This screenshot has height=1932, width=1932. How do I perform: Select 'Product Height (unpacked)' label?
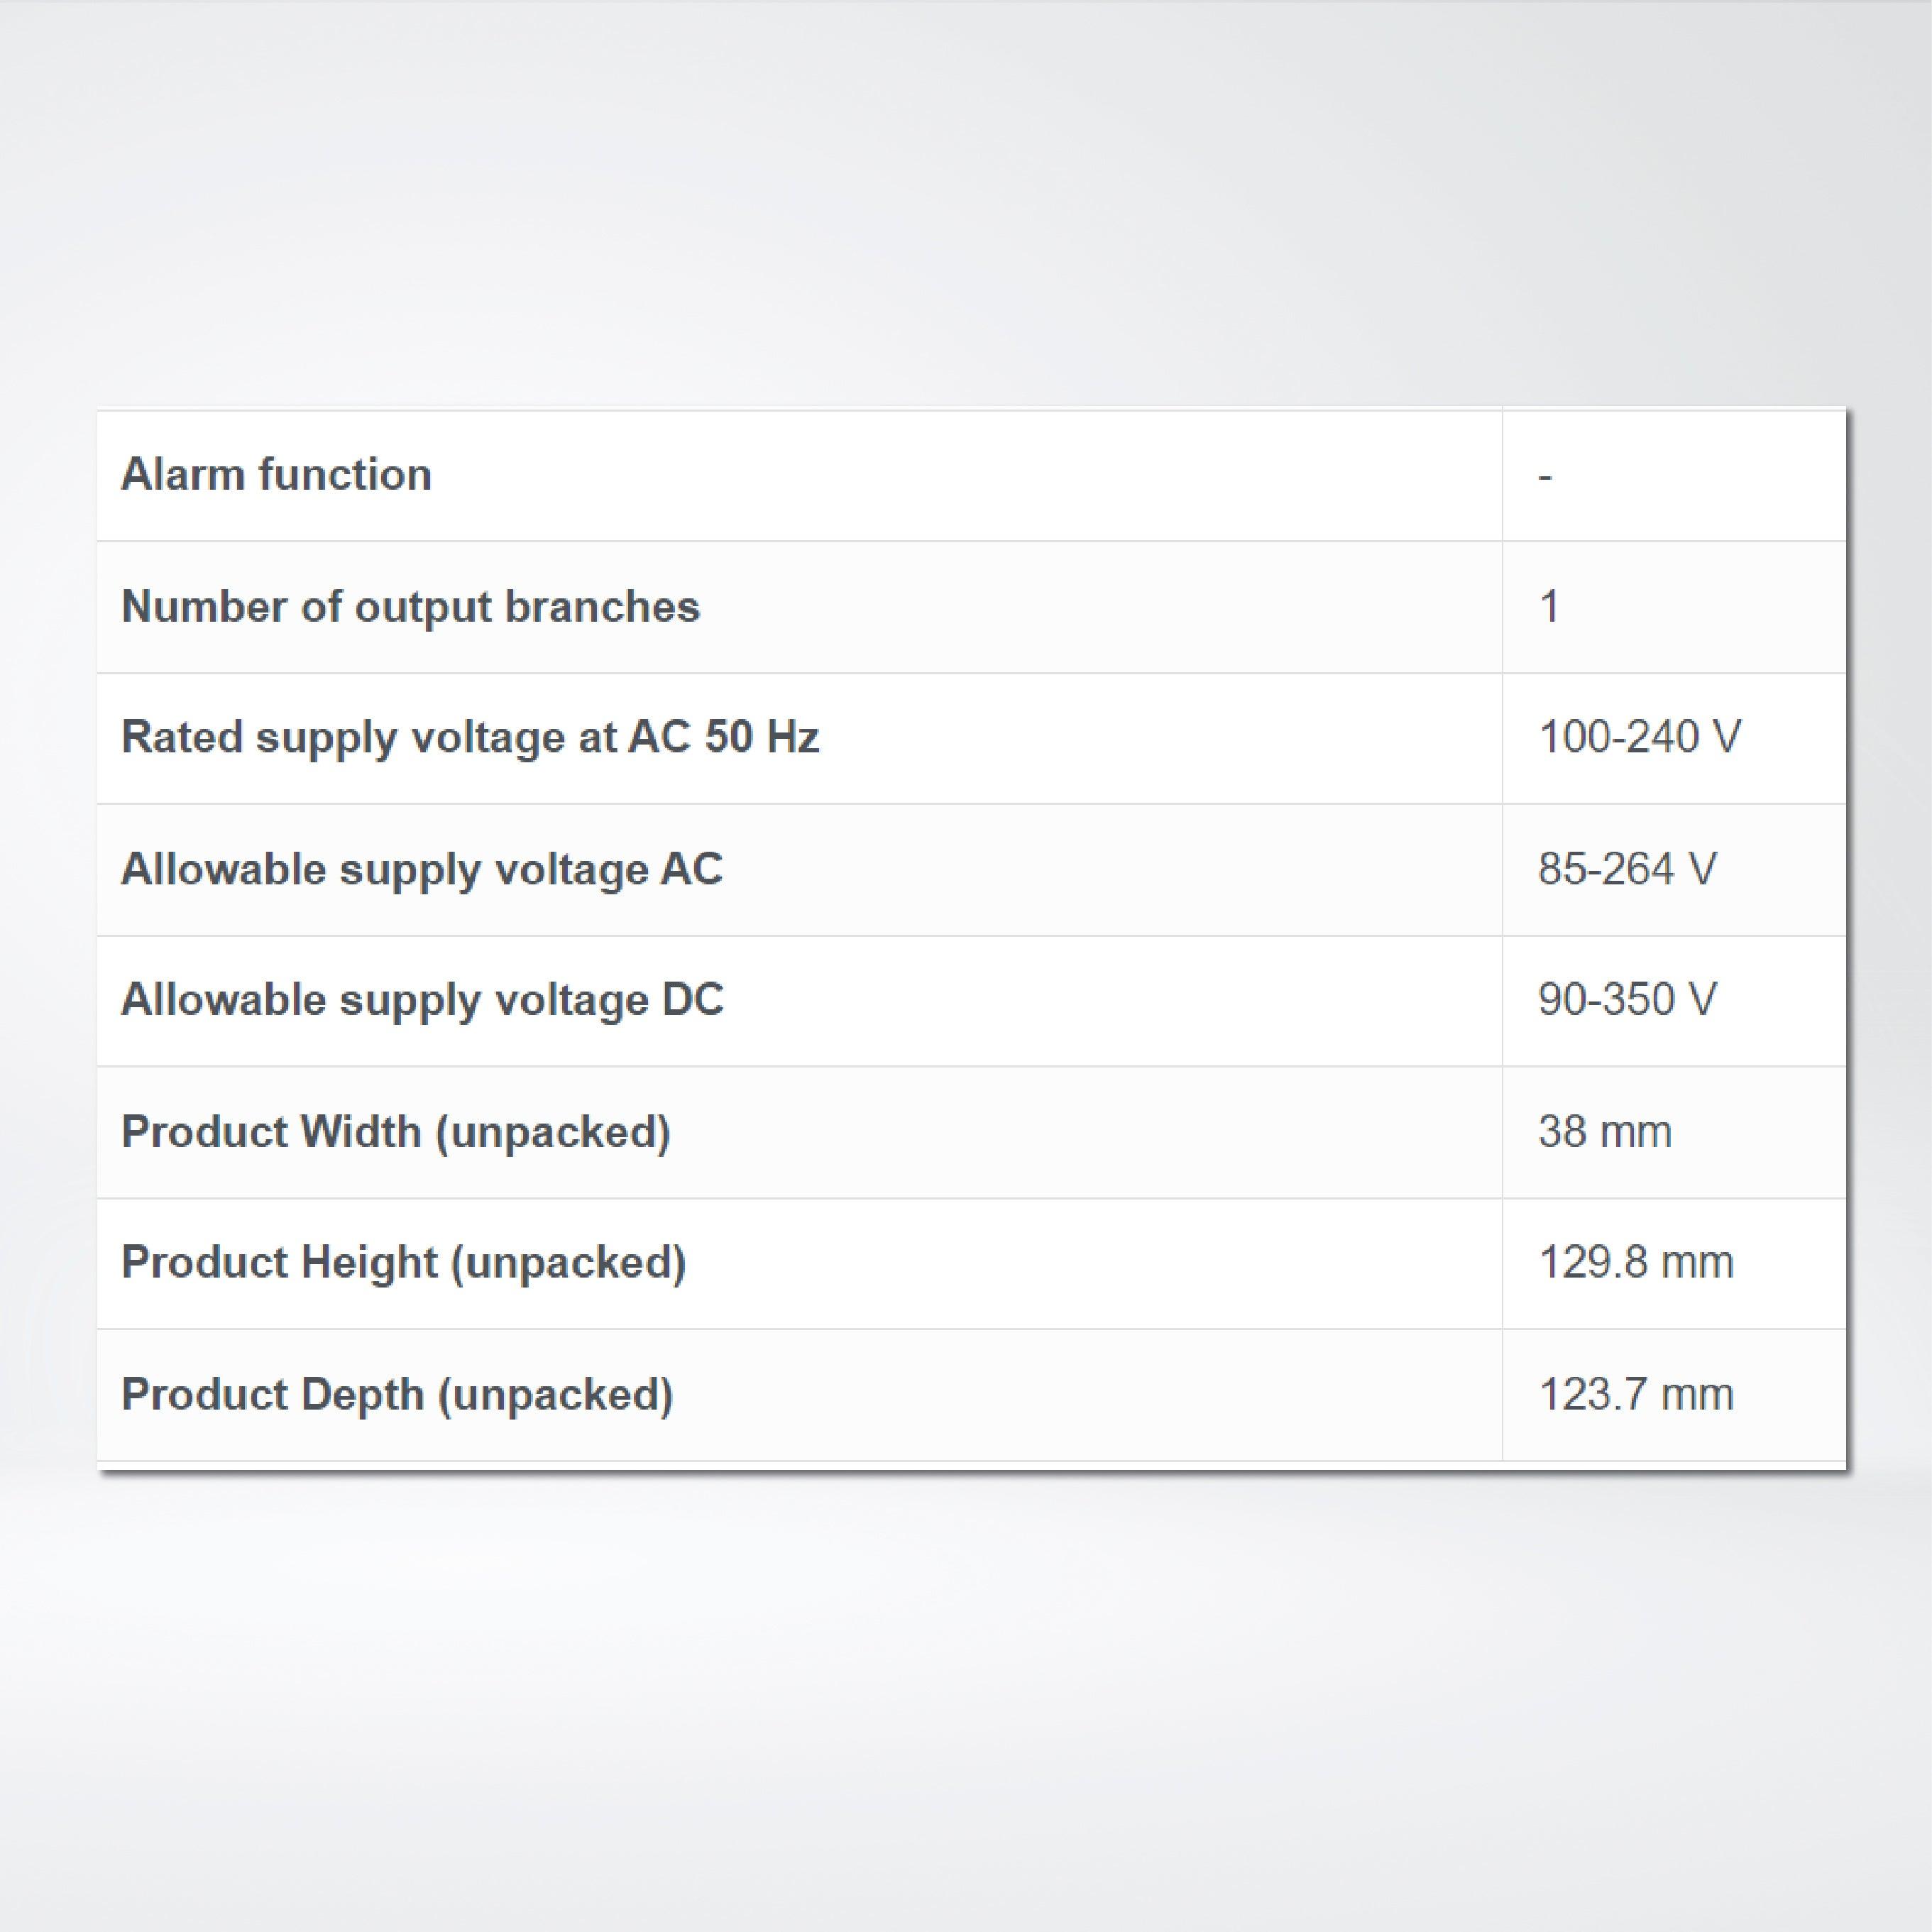click(x=404, y=1263)
